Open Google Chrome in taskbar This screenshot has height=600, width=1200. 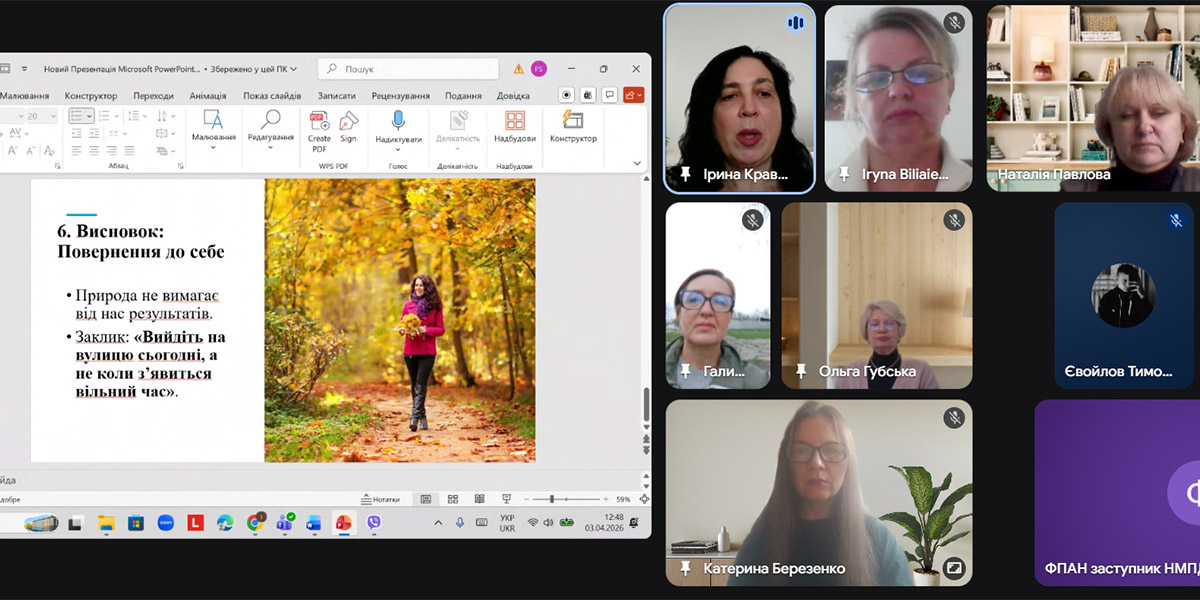(x=255, y=522)
